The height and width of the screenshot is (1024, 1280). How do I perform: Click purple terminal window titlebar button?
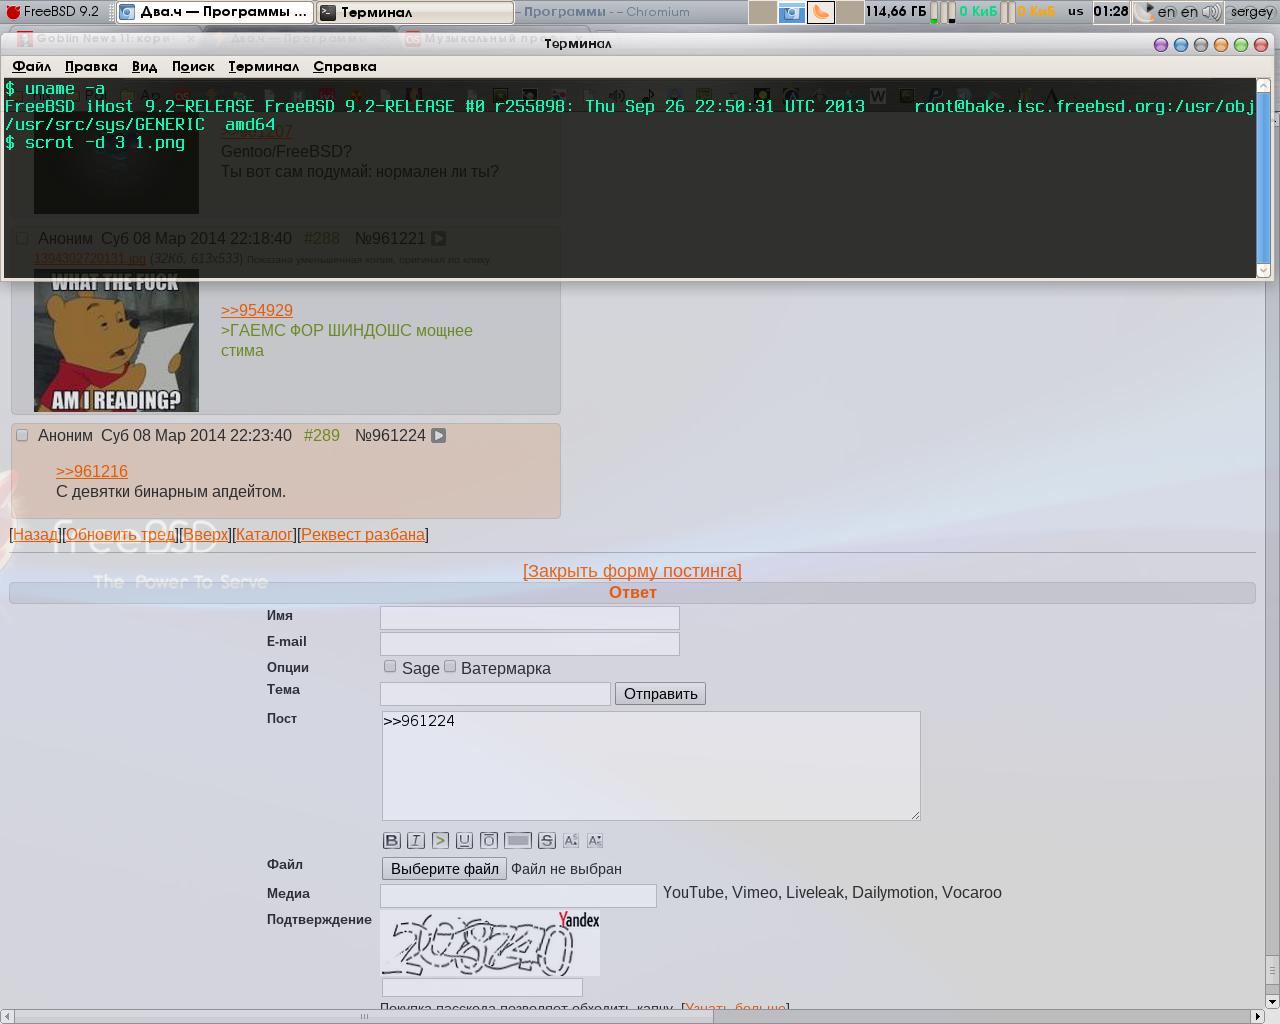coord(1161,45)
